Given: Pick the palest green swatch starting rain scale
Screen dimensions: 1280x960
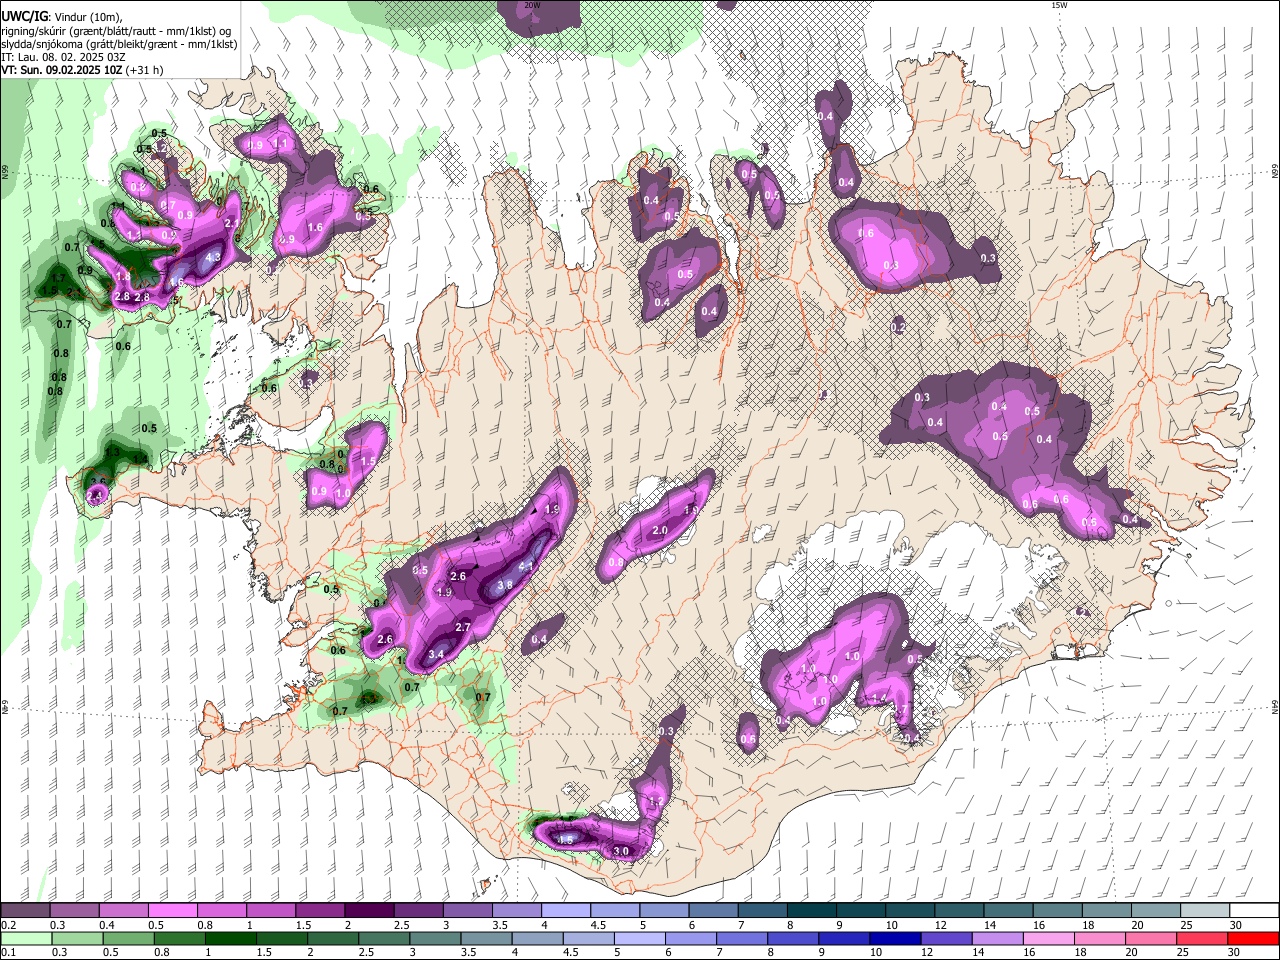Looking at the screenshot, I should pos(25,938).
